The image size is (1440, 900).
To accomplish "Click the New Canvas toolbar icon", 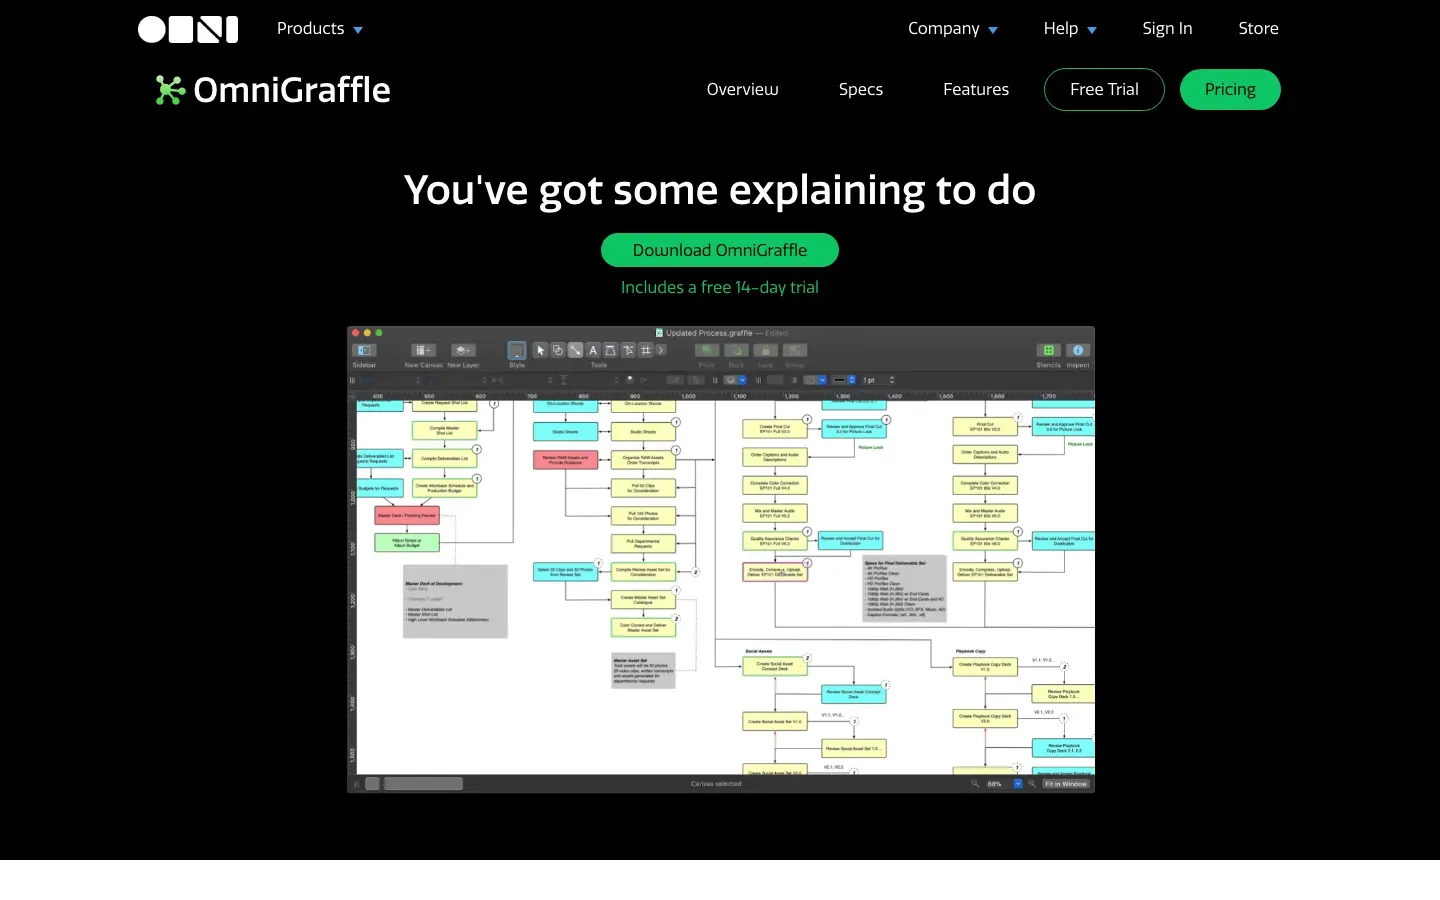I will pyautogui.click(x=423, y=350).
